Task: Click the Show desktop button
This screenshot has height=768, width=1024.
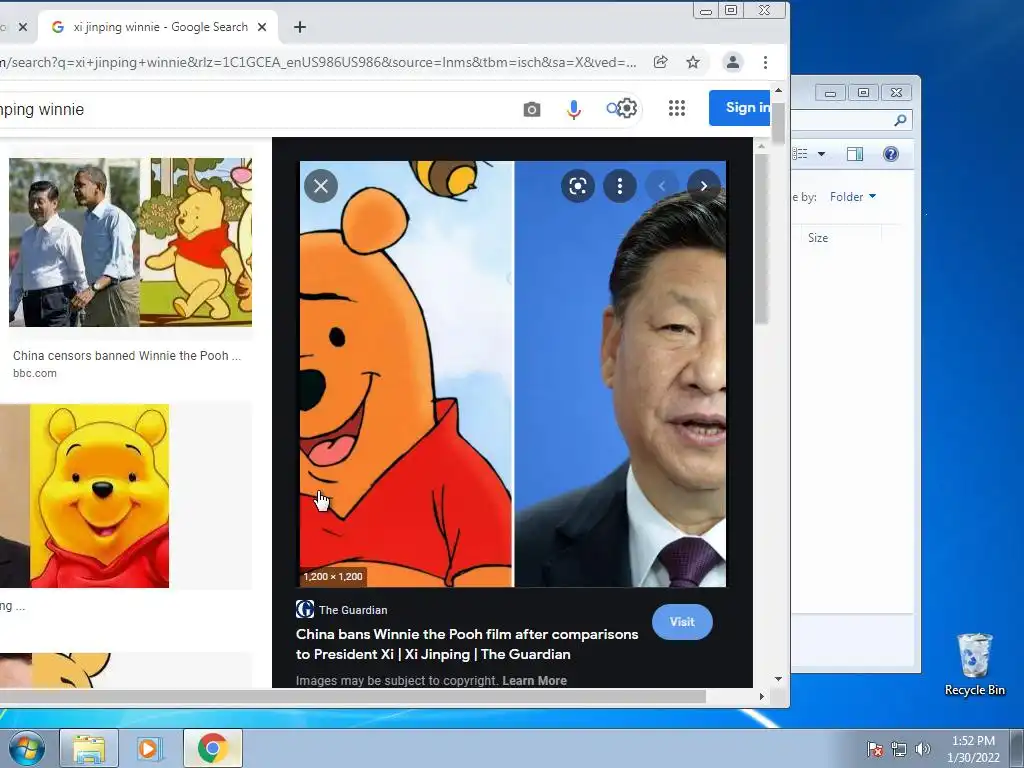Action: (1017, 748)
